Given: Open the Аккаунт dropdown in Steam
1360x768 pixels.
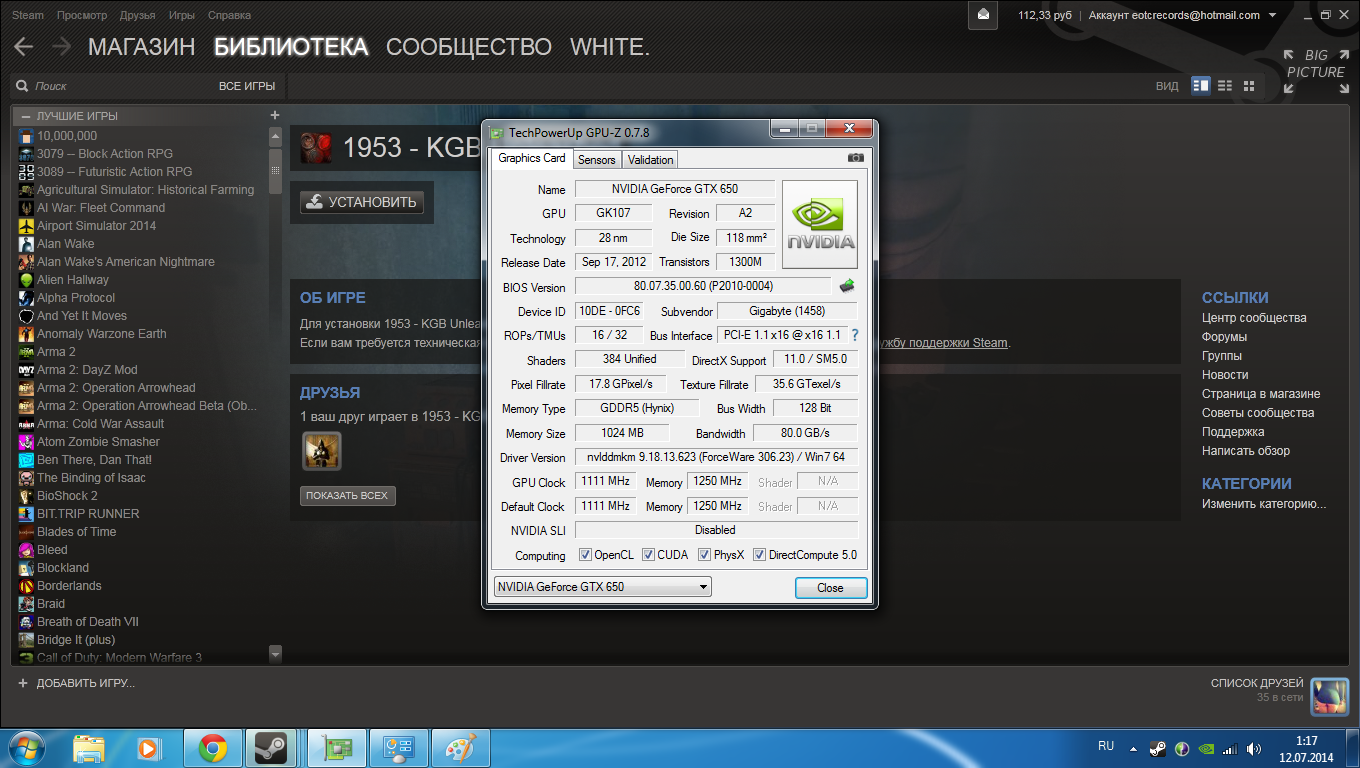Looking at the screenshot, I should pyautogui.click(x=1182, y=15).
